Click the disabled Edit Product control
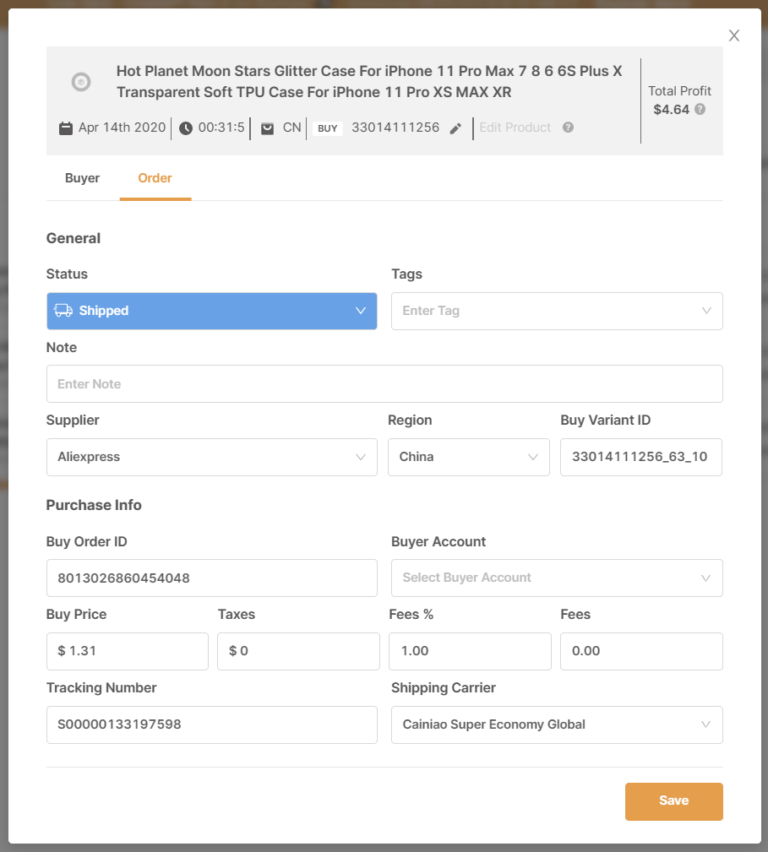The width and height of the screenshot is (768, 852). [x=515, y=127]
